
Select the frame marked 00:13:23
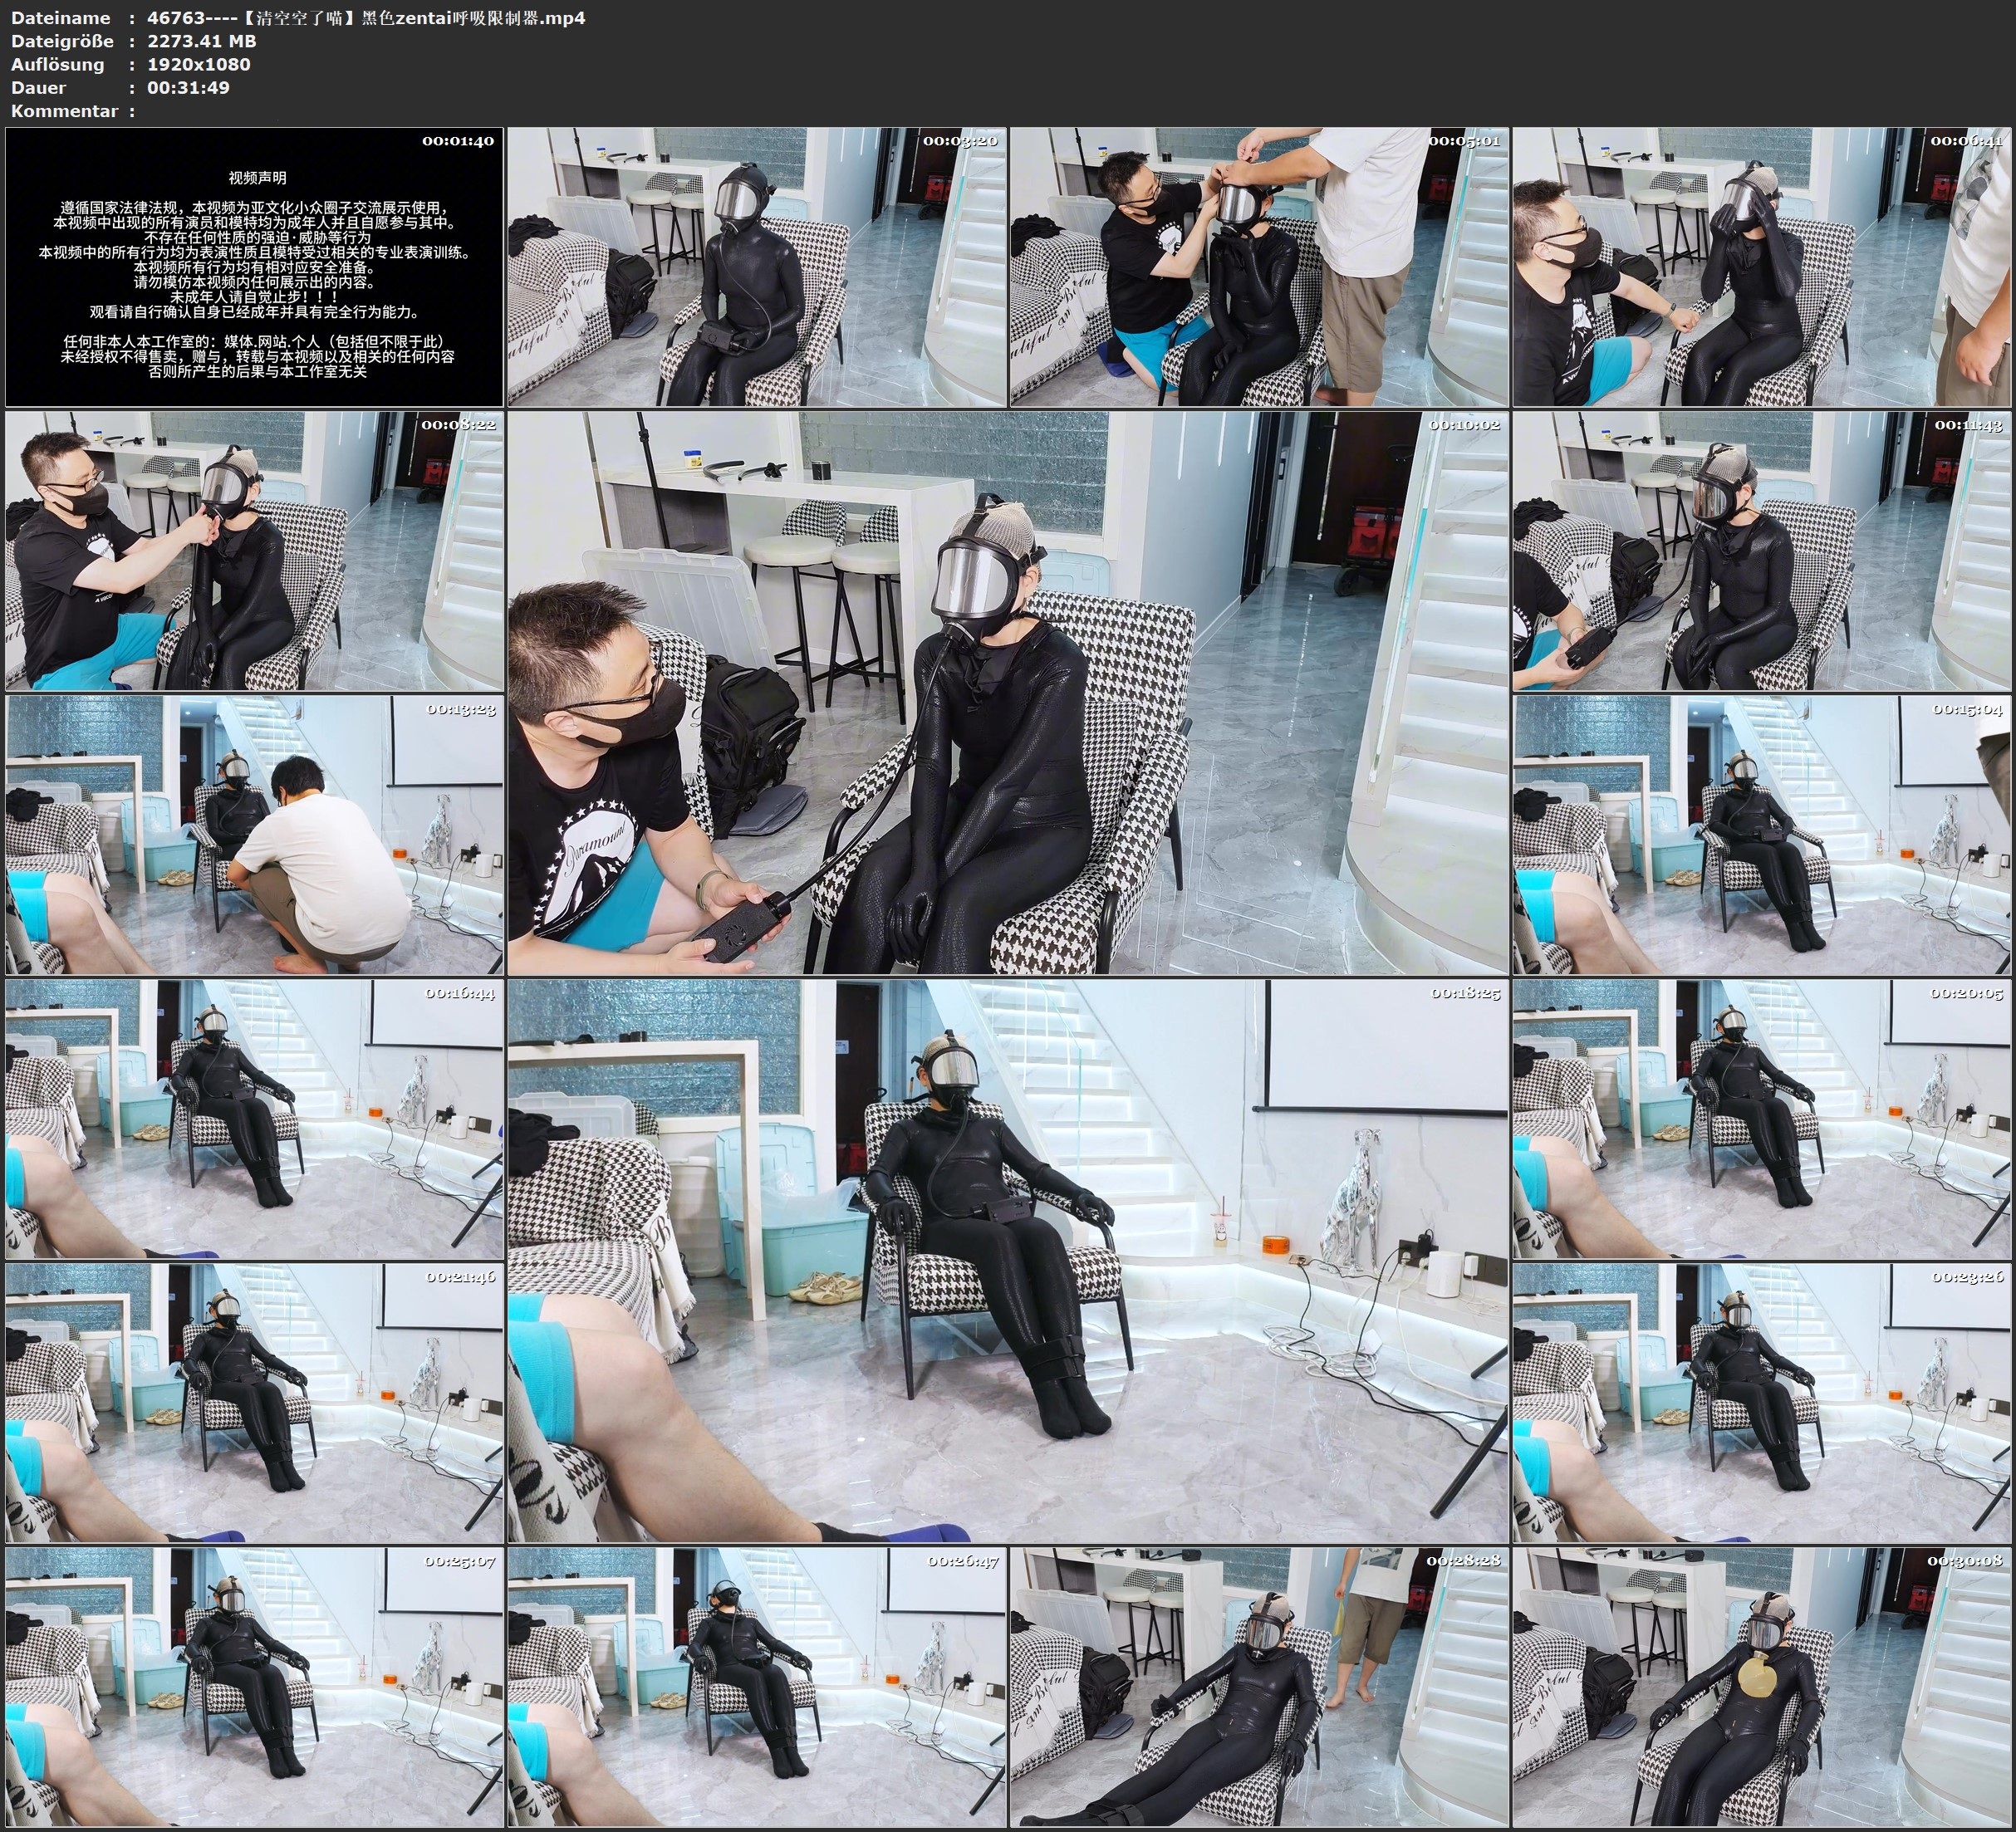[x=254, y=835]
